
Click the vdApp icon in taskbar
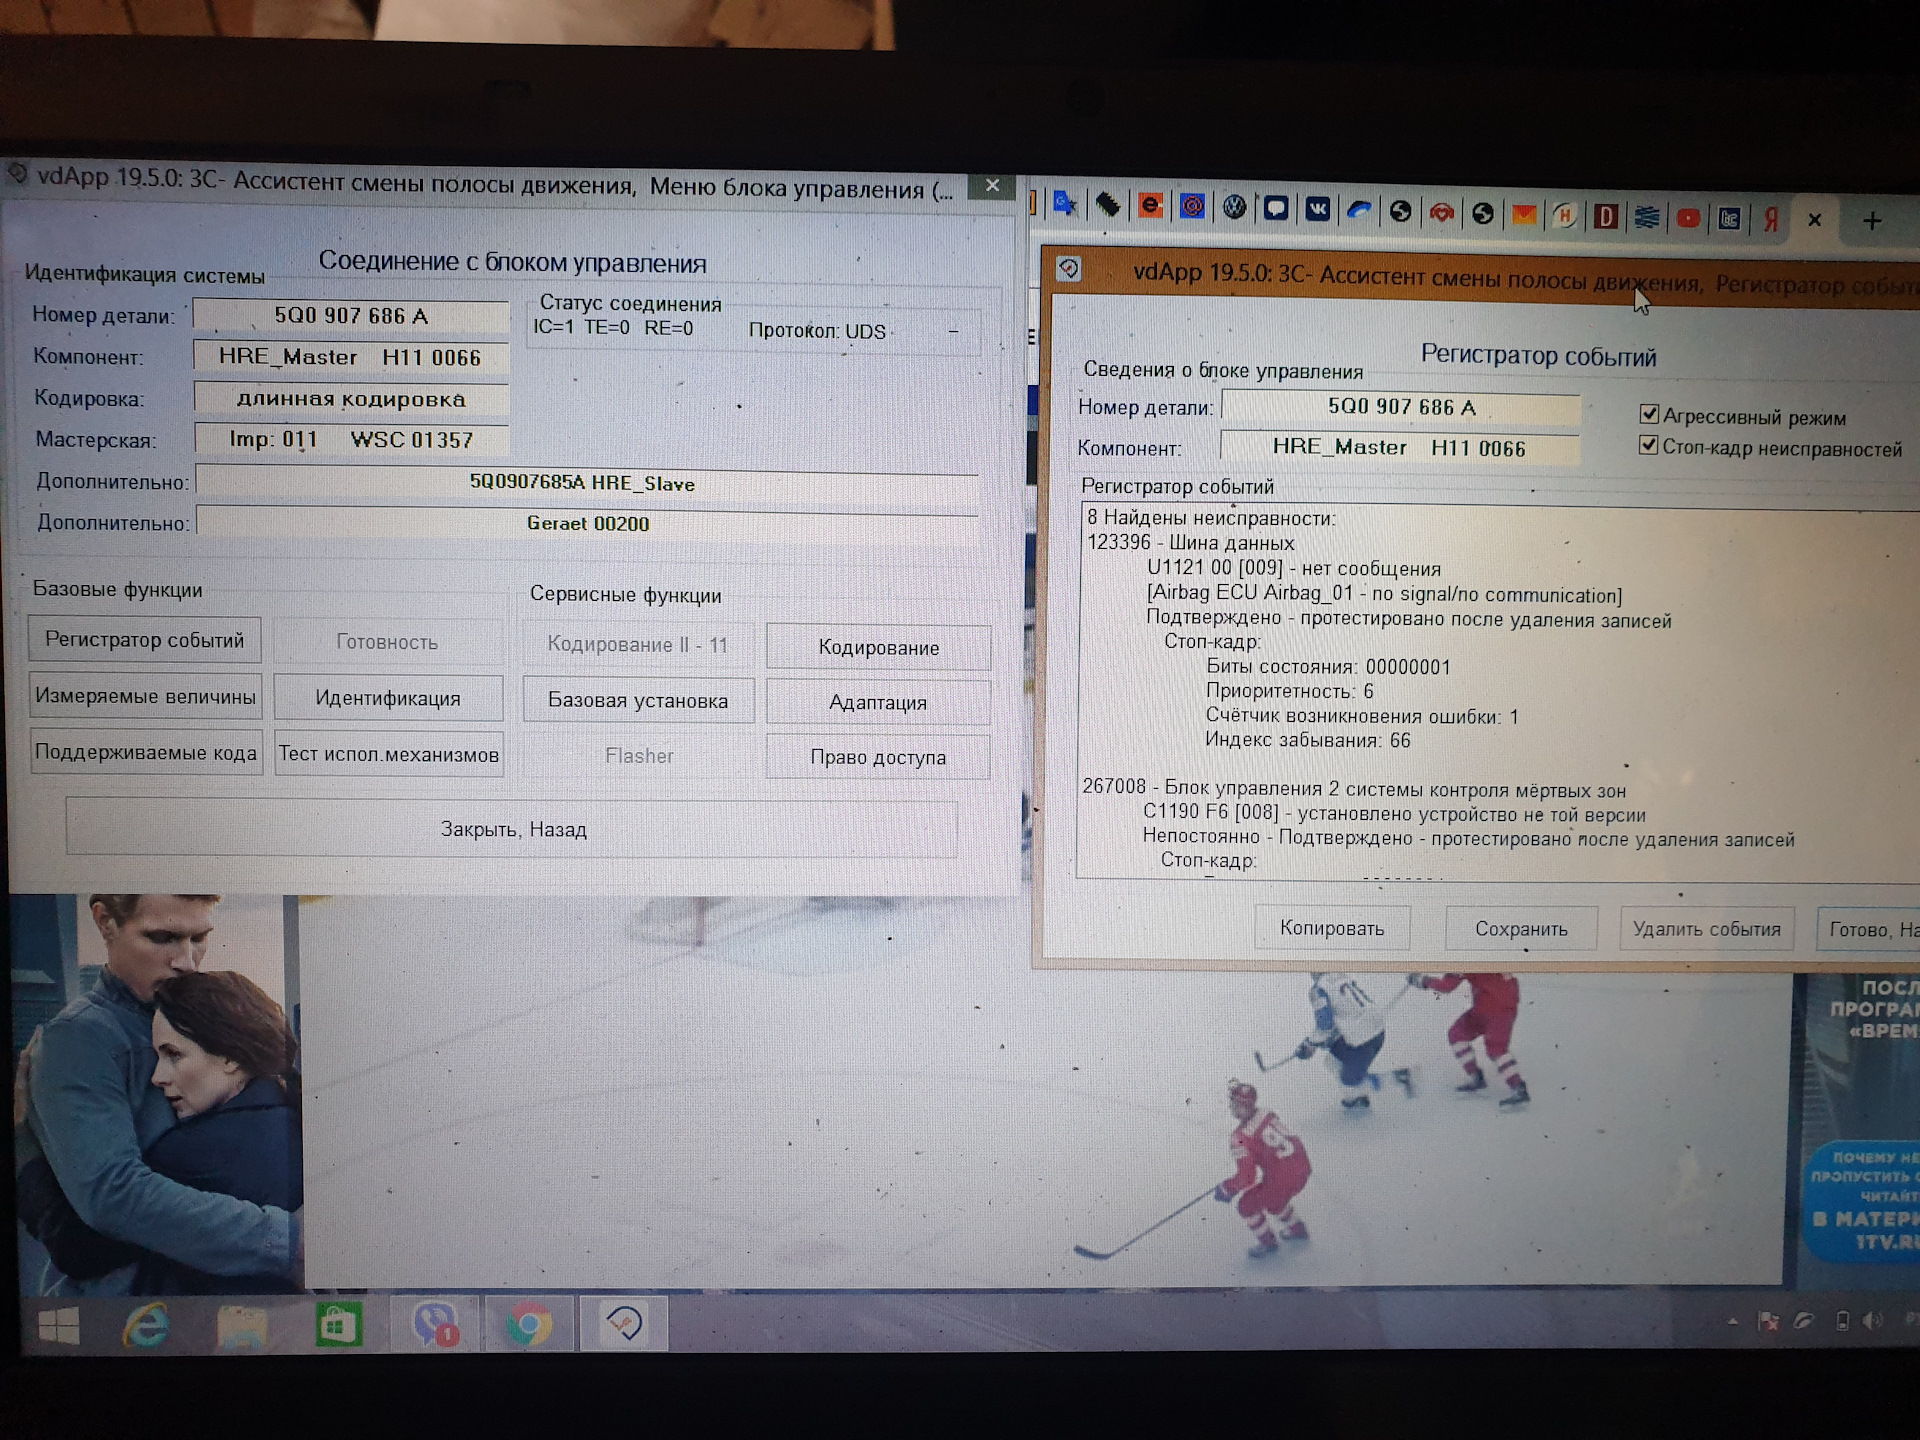pyautogui.click(x=625, y=1324)
